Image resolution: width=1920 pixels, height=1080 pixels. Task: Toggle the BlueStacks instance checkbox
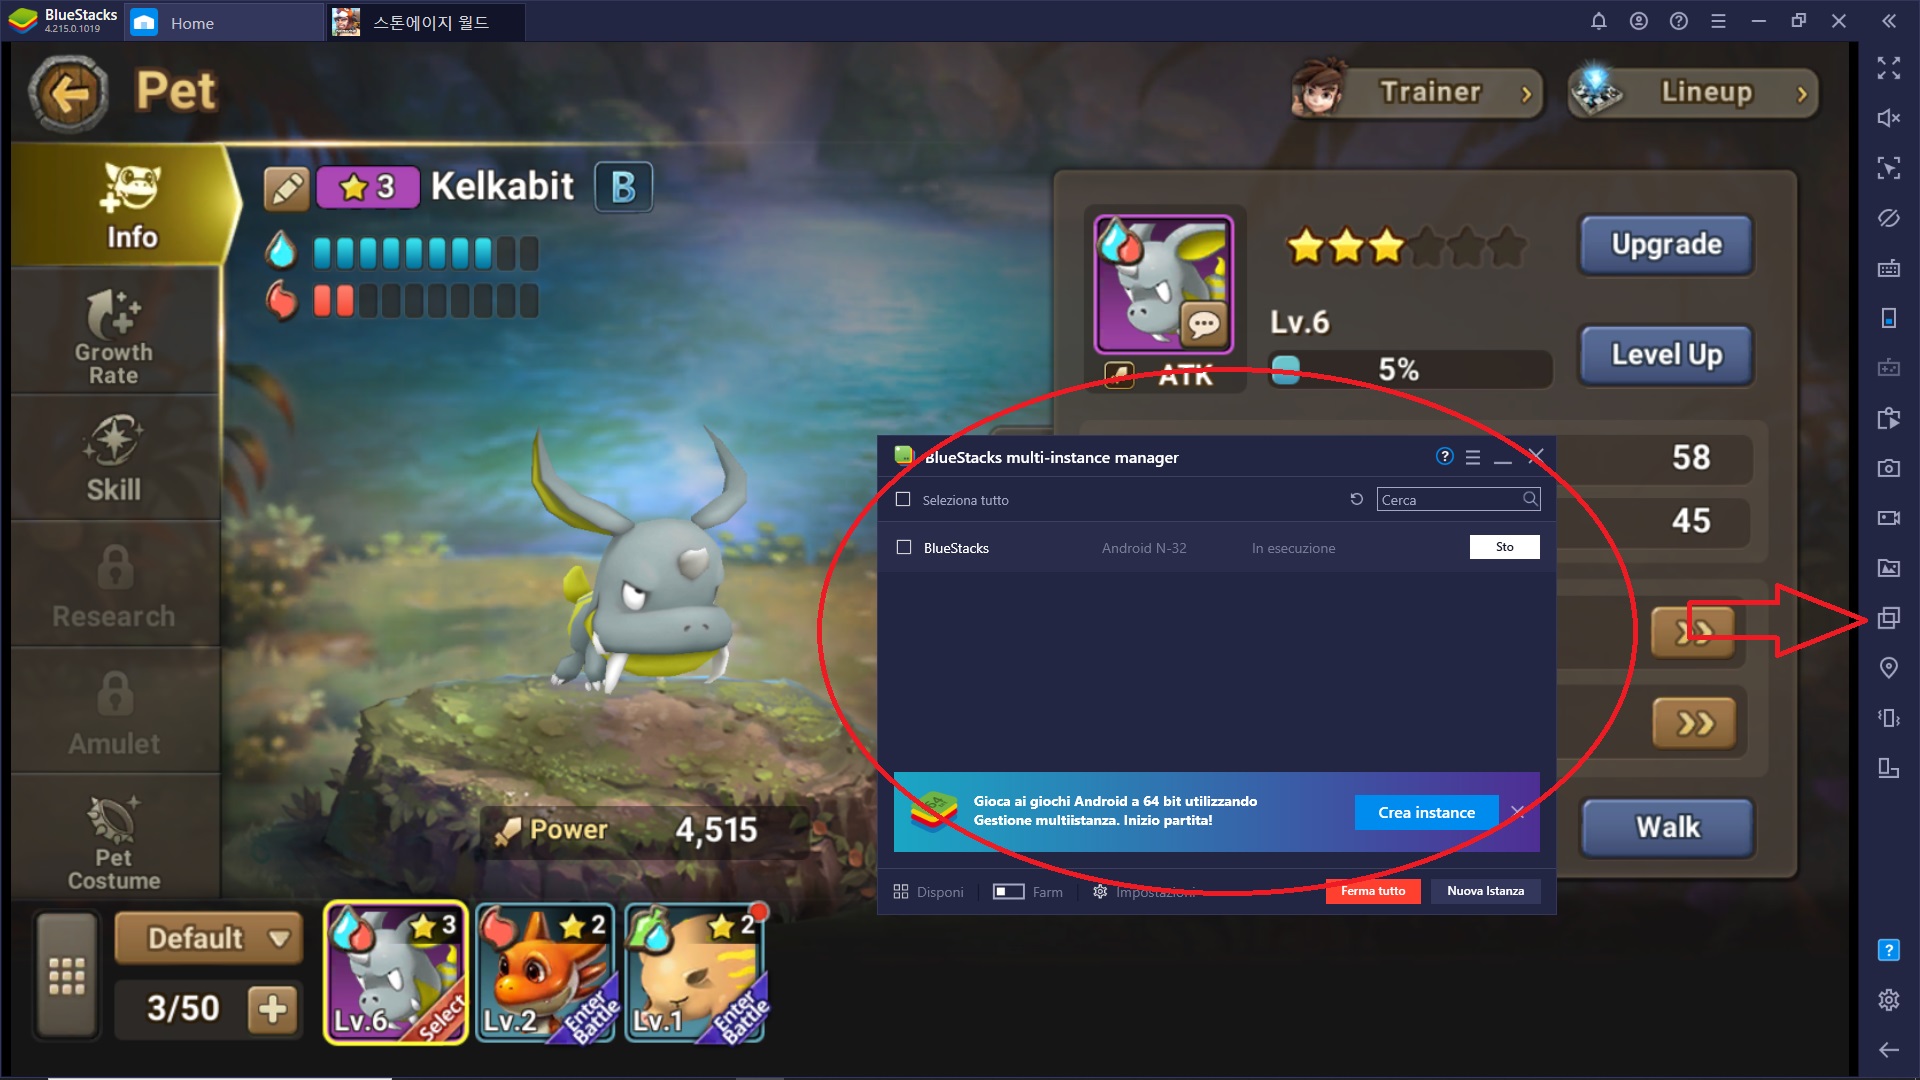pyautogui.click(x=903, y=546)
